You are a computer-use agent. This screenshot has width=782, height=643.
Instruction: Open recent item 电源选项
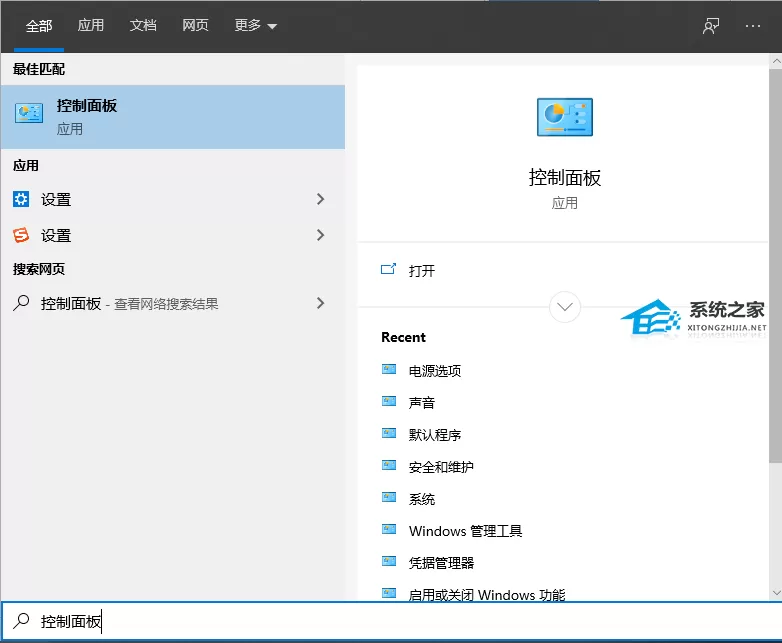point(435,371)
